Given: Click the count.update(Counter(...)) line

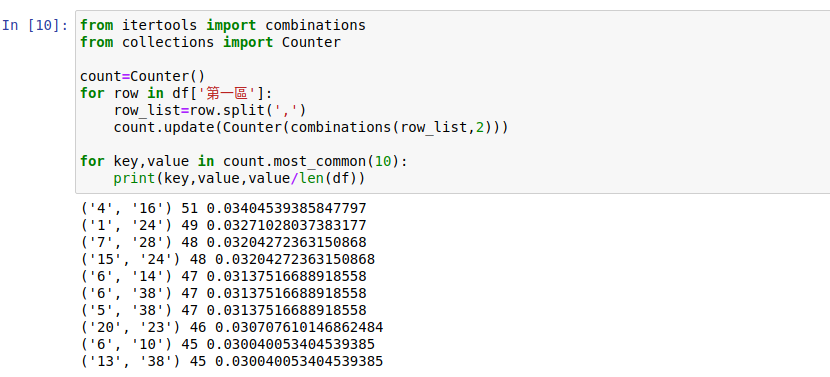Looking at the screenshot, I should click(x=311, y=127).
